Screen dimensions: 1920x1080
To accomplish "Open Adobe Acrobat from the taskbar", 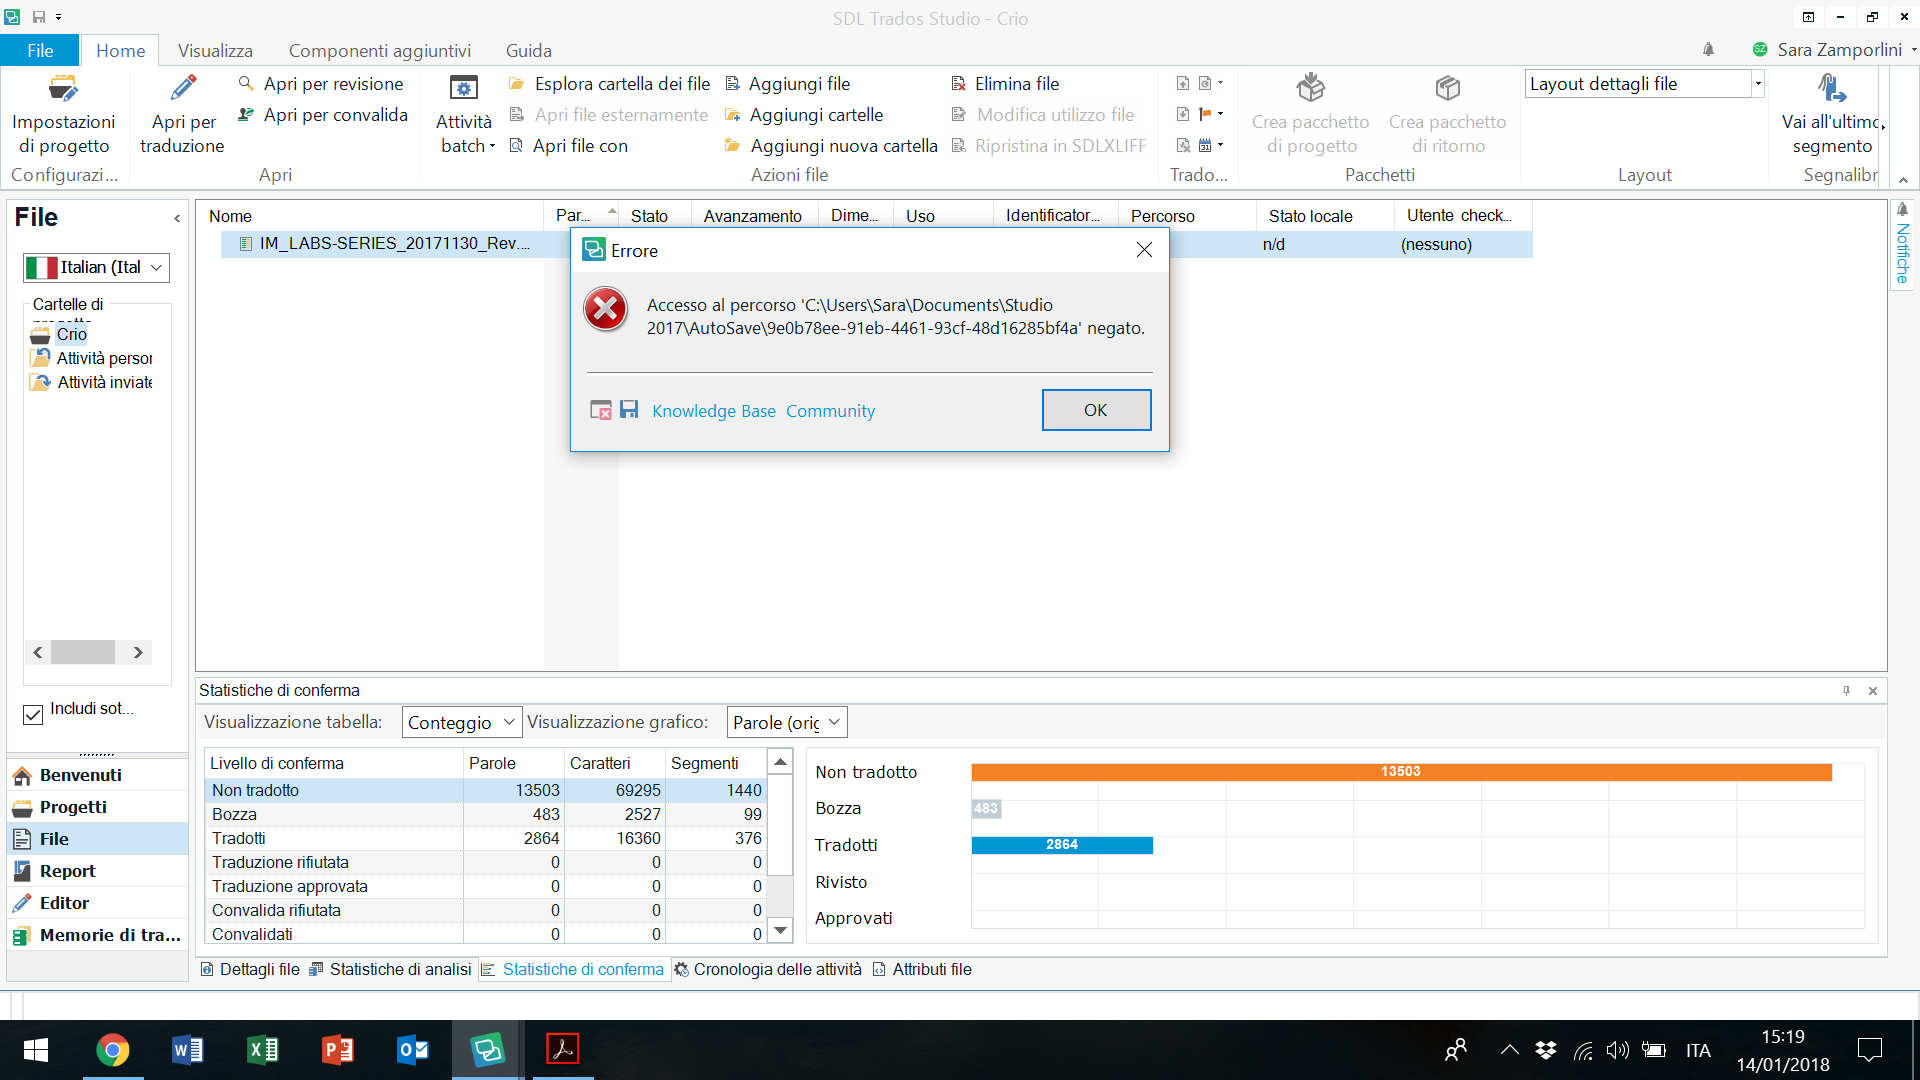I will (562, 1049).
